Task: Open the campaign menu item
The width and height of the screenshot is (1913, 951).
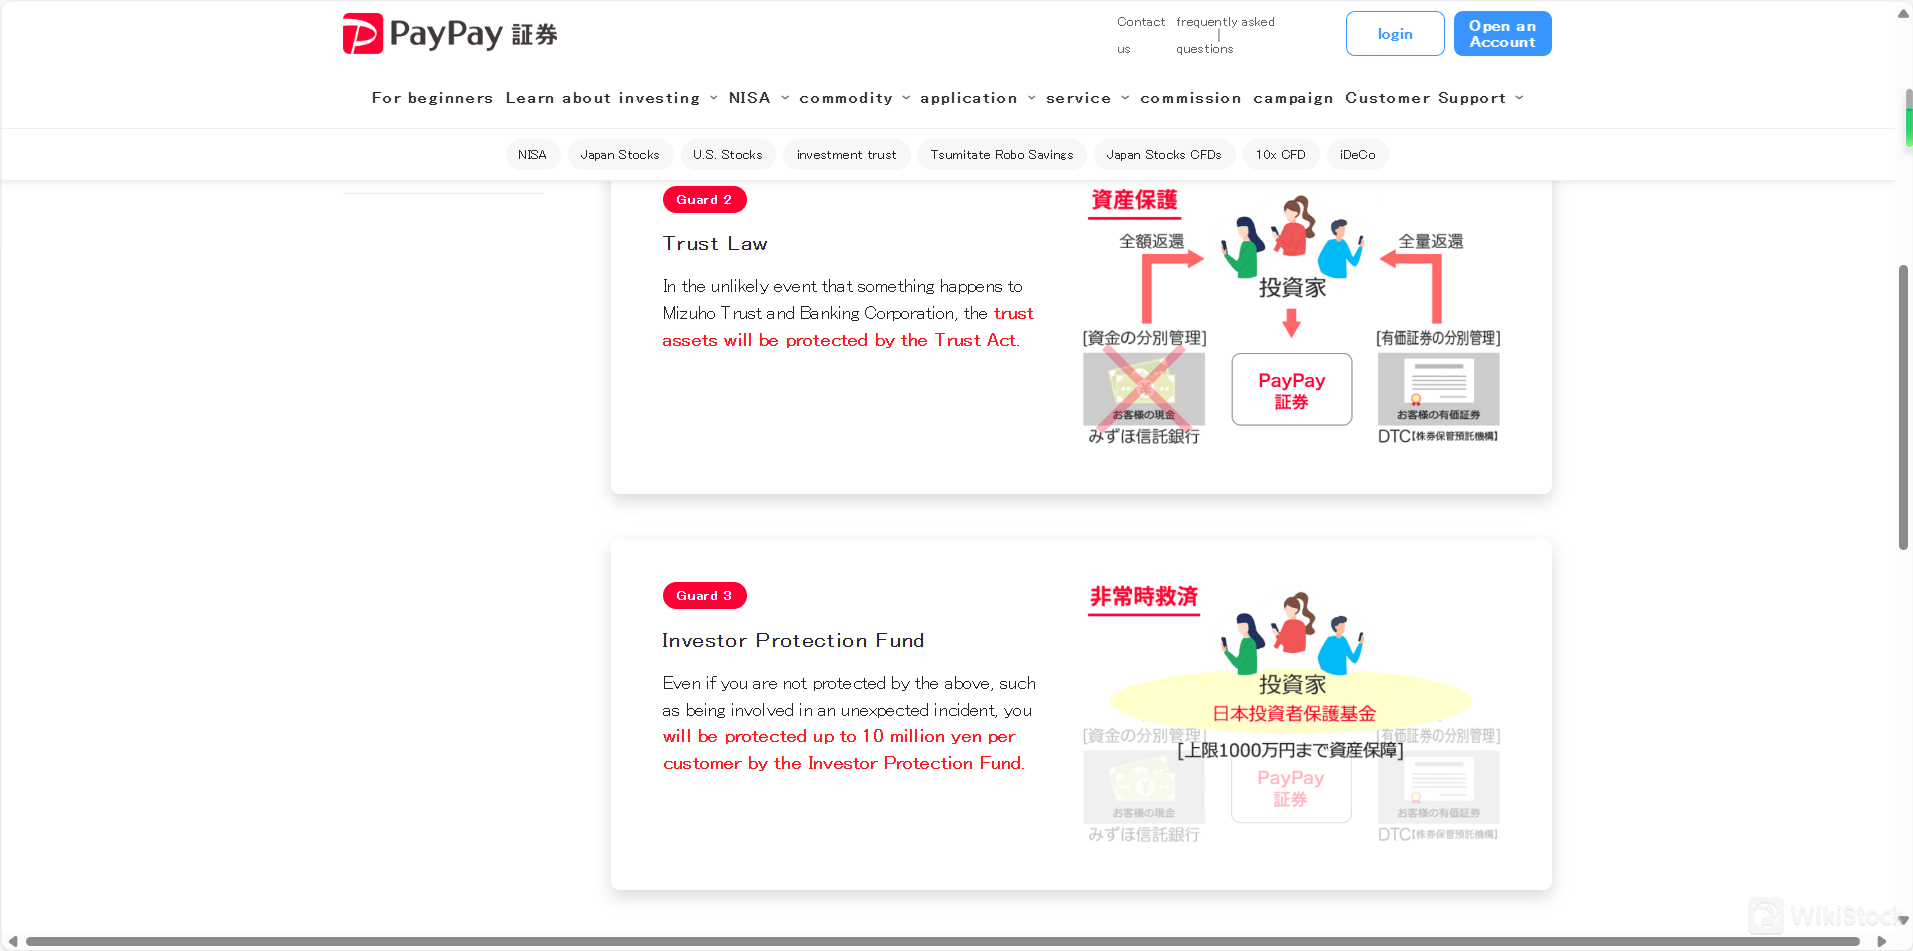Action: (x=1293, y=98)
